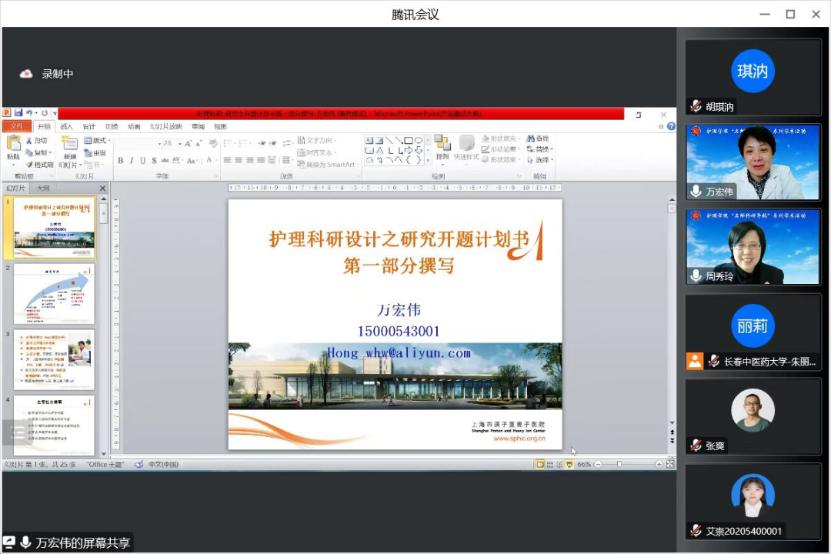
Task: Click the Bold formatting icon
Action: (120, 161)
